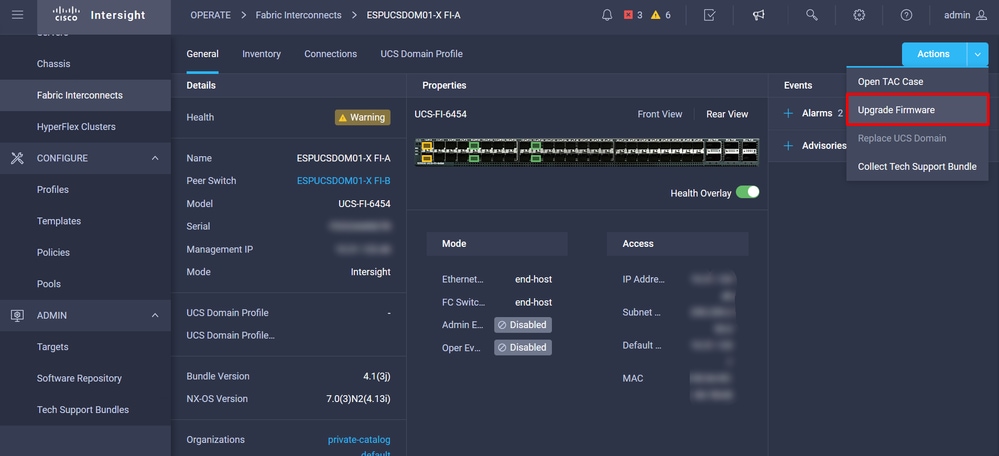Viewport: 999px width, 456px height.
Task: Open Templates in the sidebar
Action: (85, 221)
